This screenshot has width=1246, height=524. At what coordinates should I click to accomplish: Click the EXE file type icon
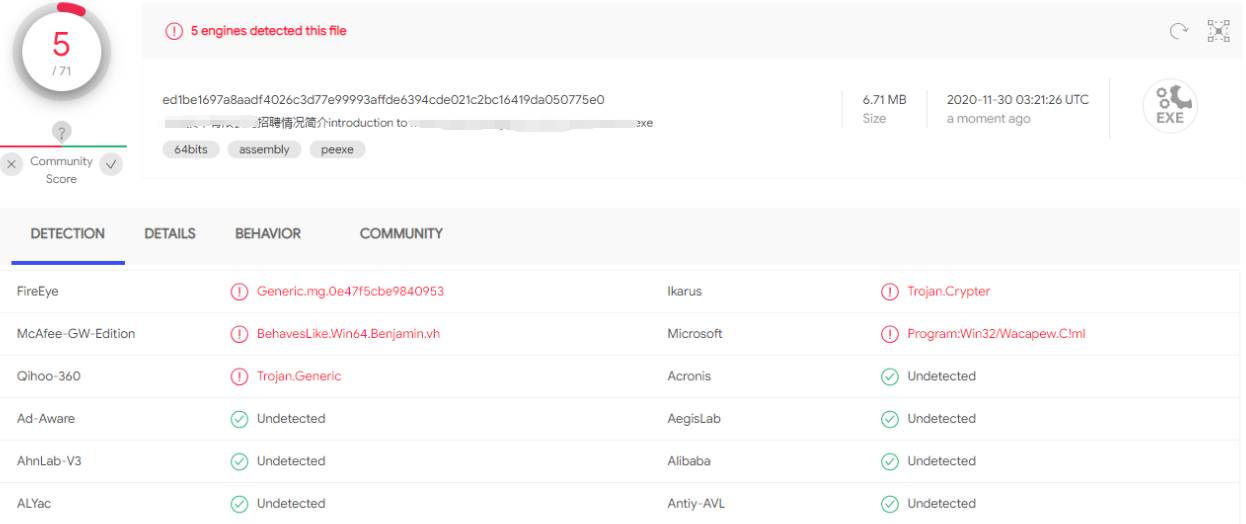point(1169,106)
